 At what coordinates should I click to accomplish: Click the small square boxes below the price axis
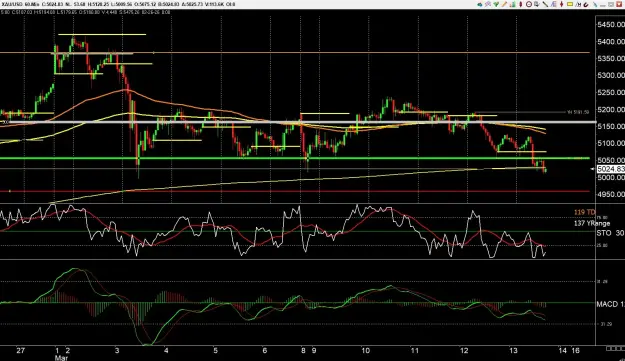click(x=615, y=349)
